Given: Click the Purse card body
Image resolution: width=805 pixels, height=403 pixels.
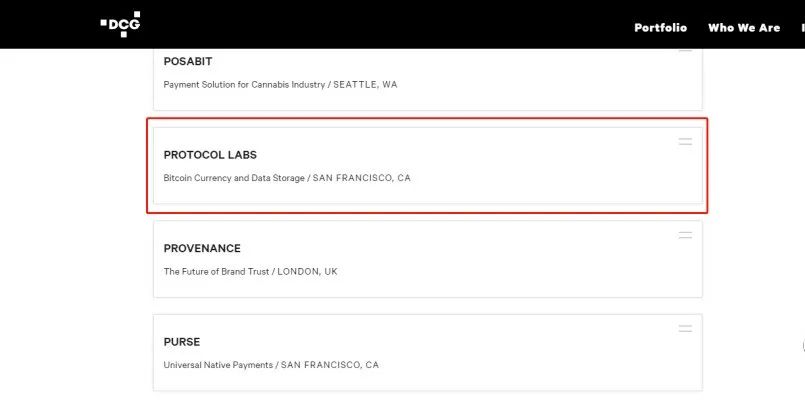Looking at the screenshot, I should coord(427,352).
